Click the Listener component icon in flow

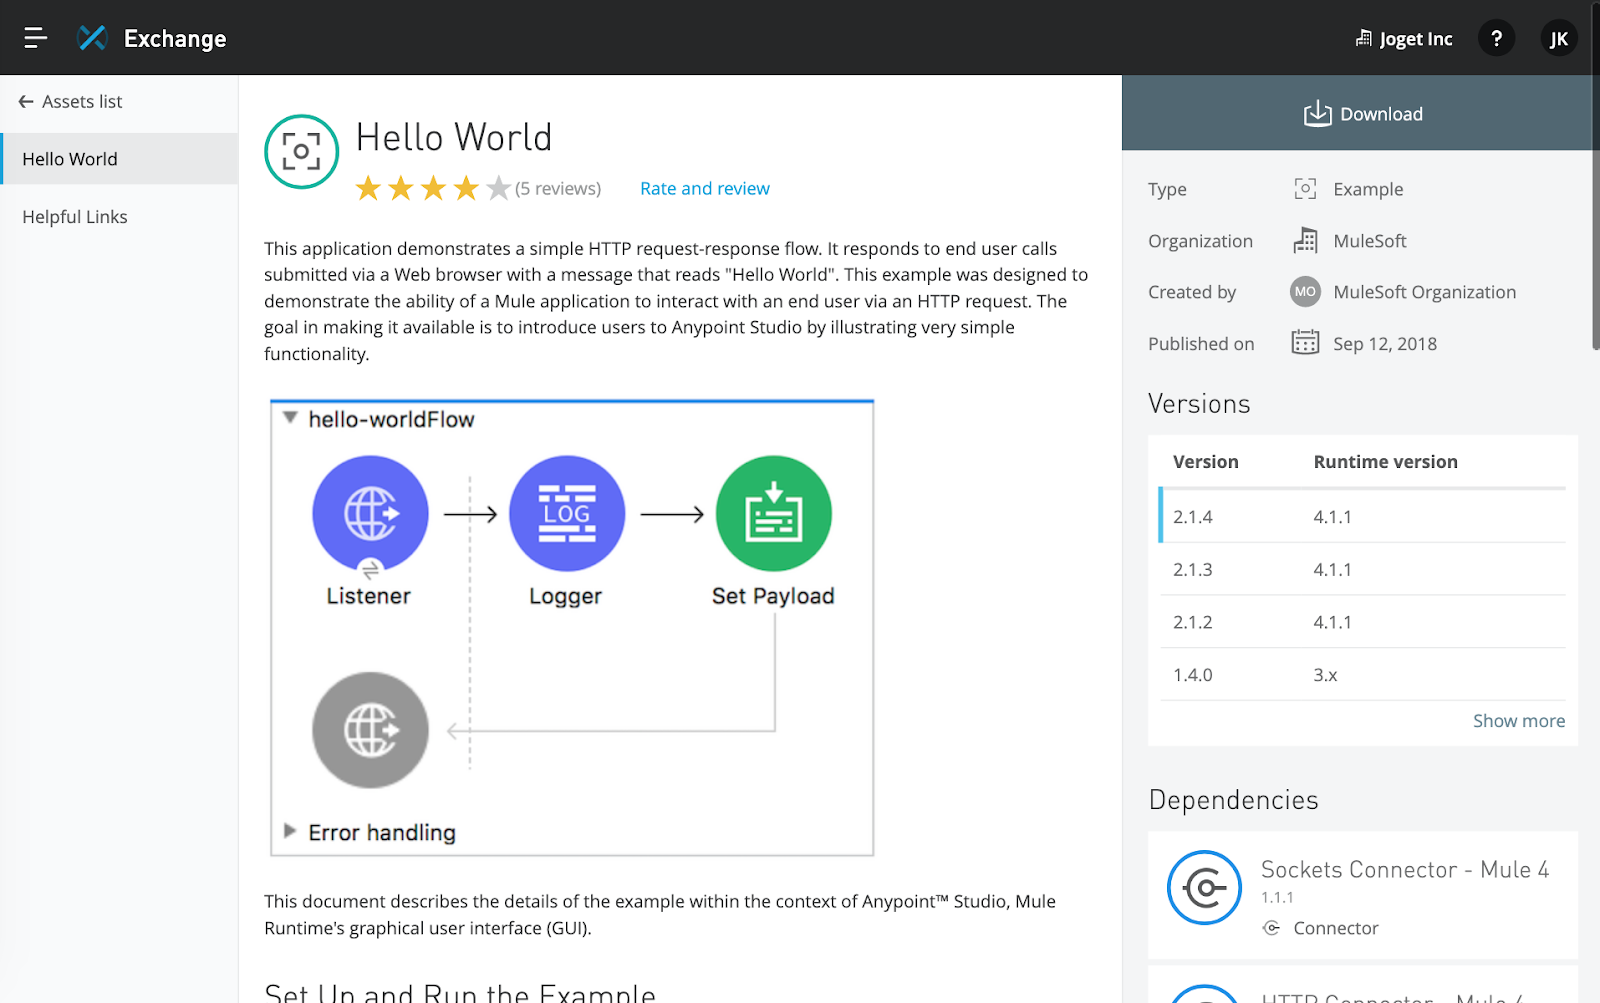[x=370, y=514]
